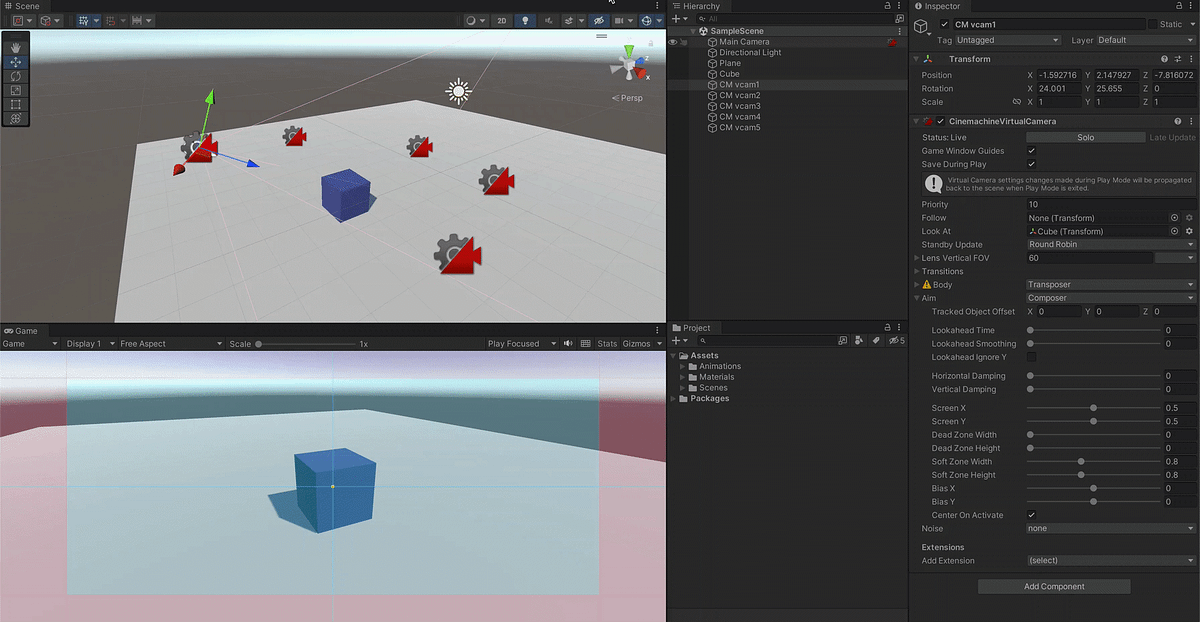1200x622 pixels.
Task: Toggle Main Camera visibility eye icon
Action: pyautogui.click(x=673, y=42)
